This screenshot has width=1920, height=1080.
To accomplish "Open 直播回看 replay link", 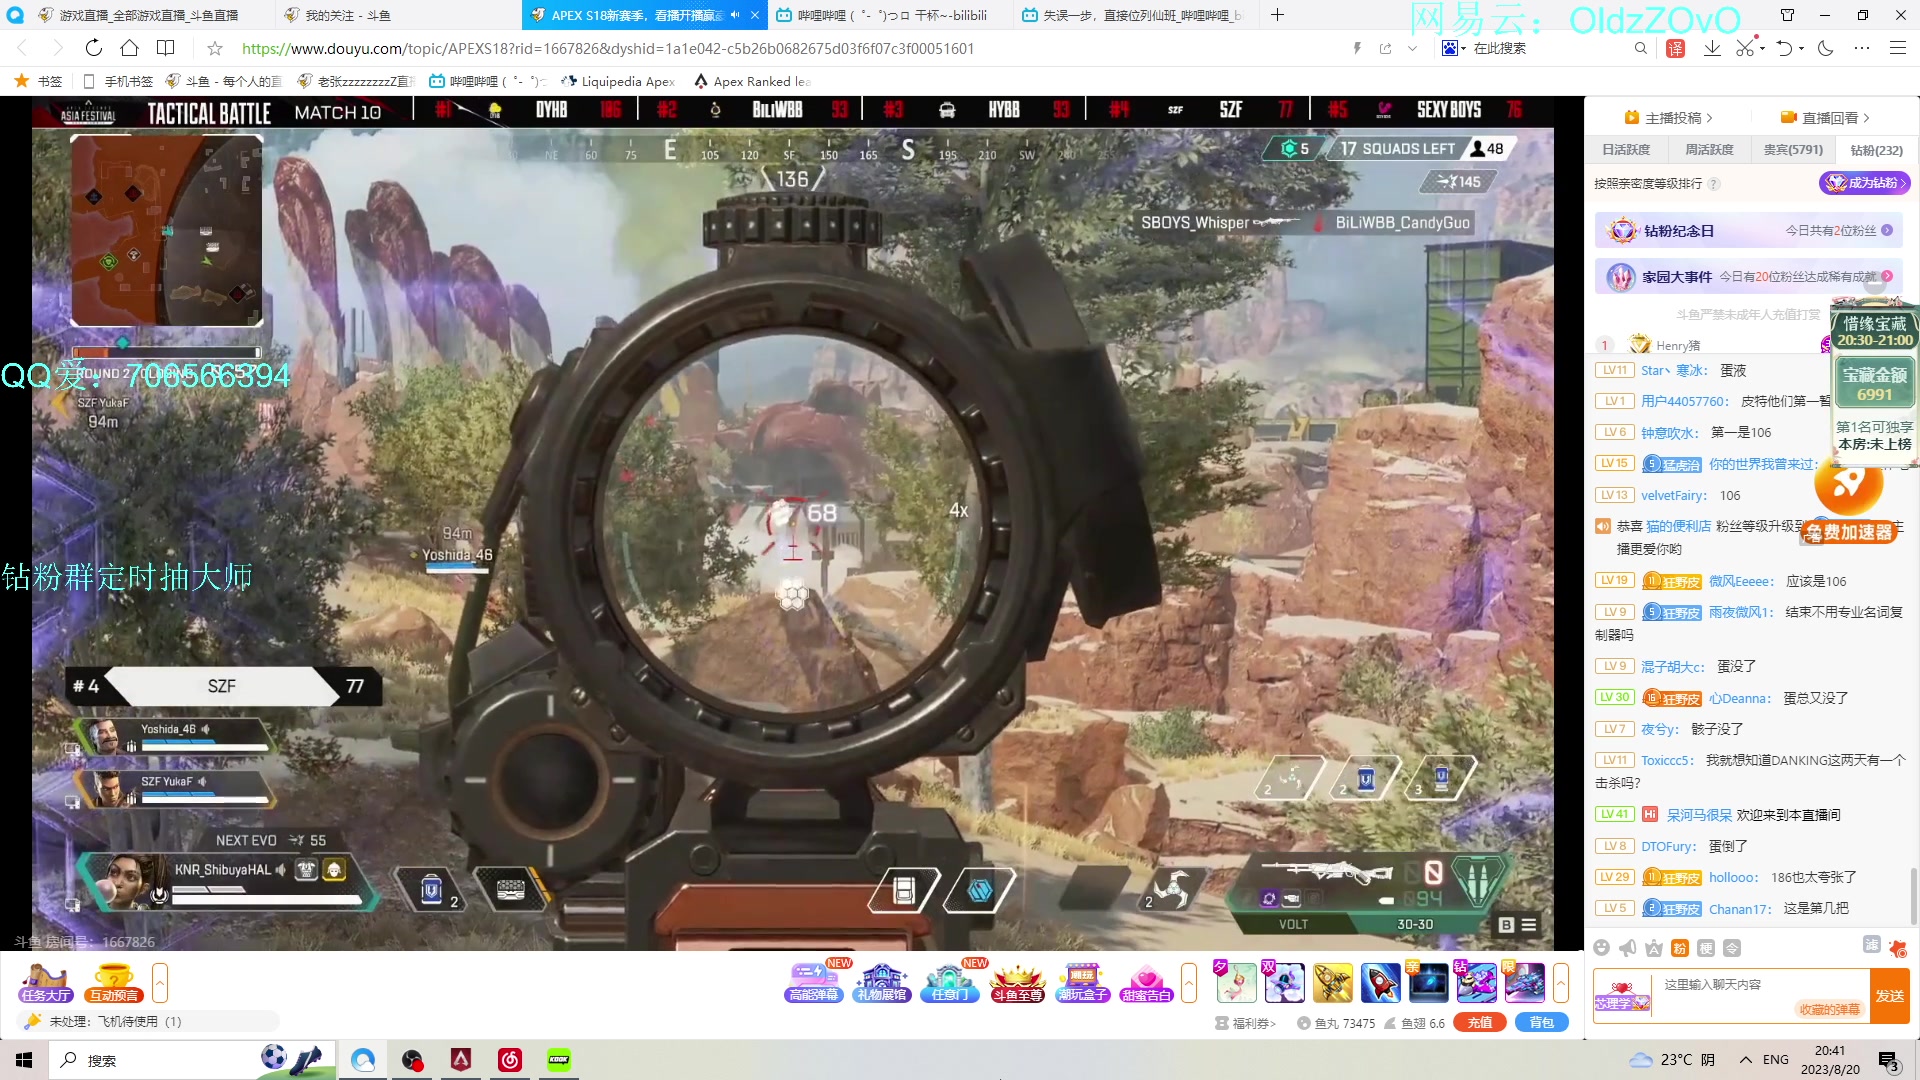I will tap(1825, 118).
